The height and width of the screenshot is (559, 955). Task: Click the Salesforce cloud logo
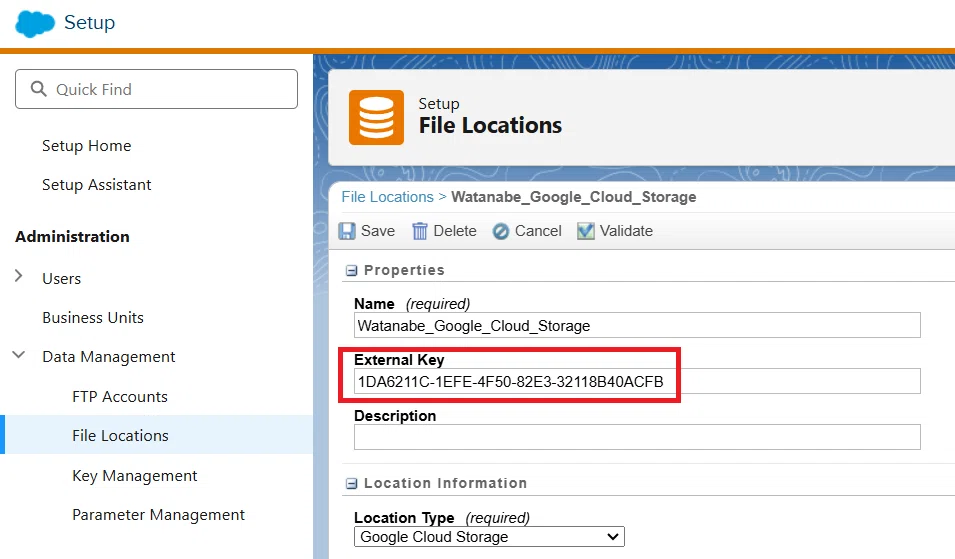(35, 23)
